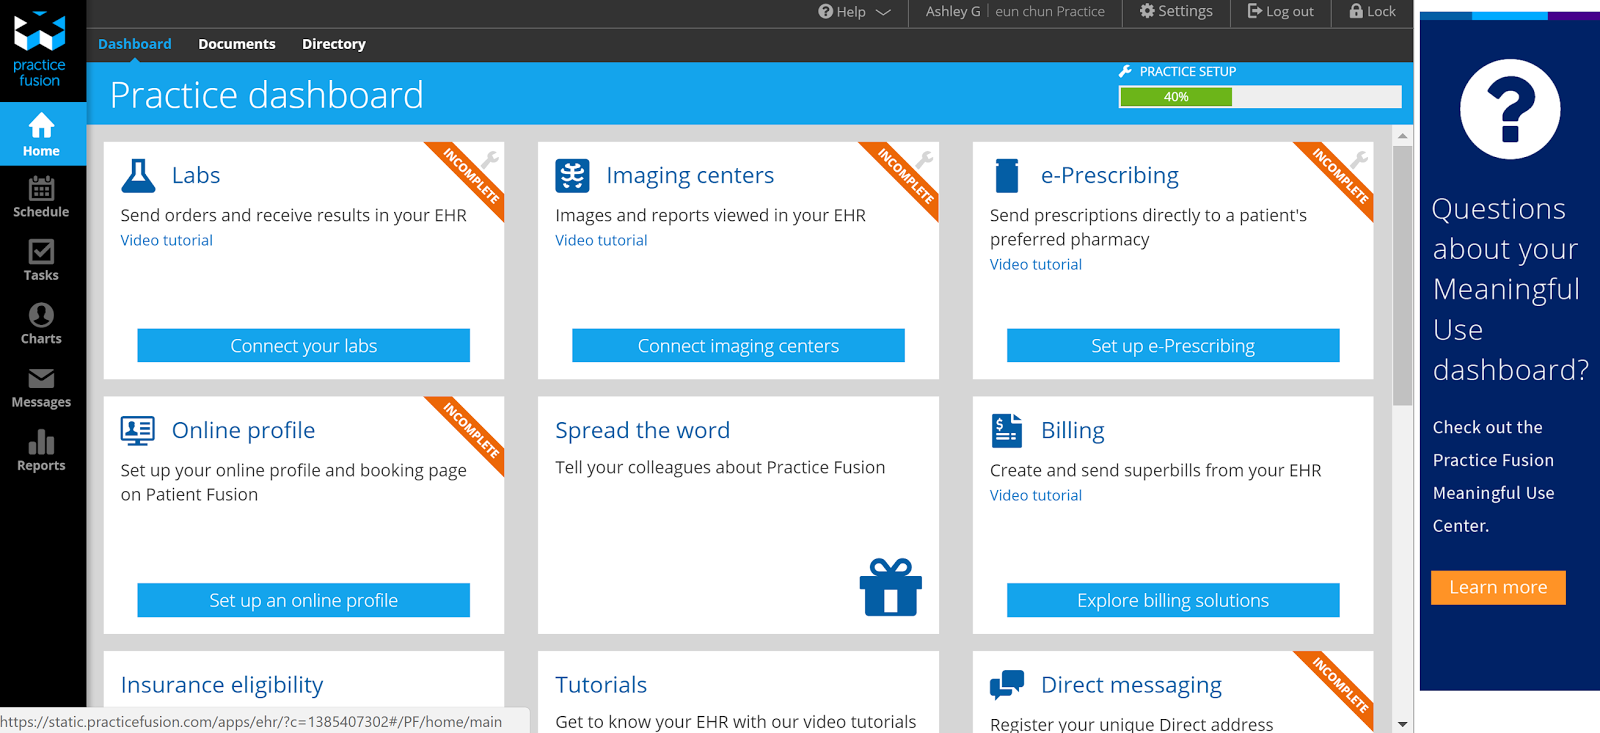
Task: Click the 40% practice setup progress bar
Action: point(1260,97)
